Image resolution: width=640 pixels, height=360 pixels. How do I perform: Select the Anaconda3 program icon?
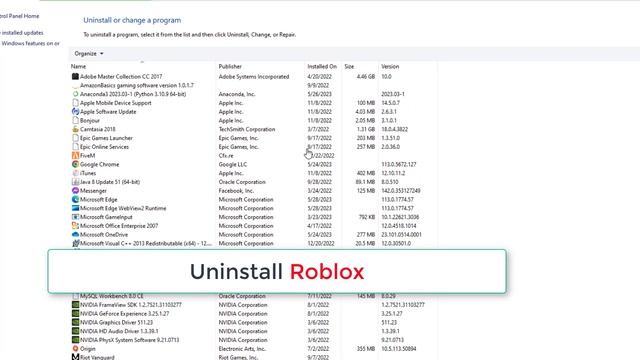75,94
